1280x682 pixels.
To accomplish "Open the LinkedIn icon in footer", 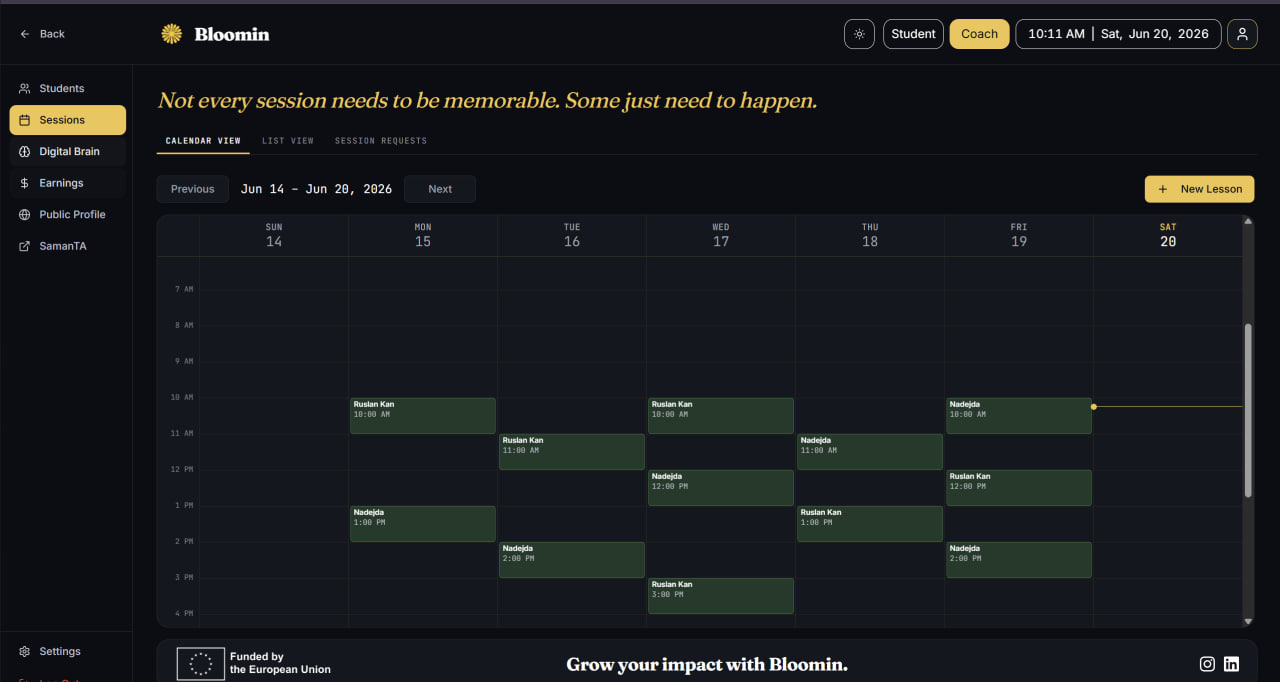I will coord(1231,664).
